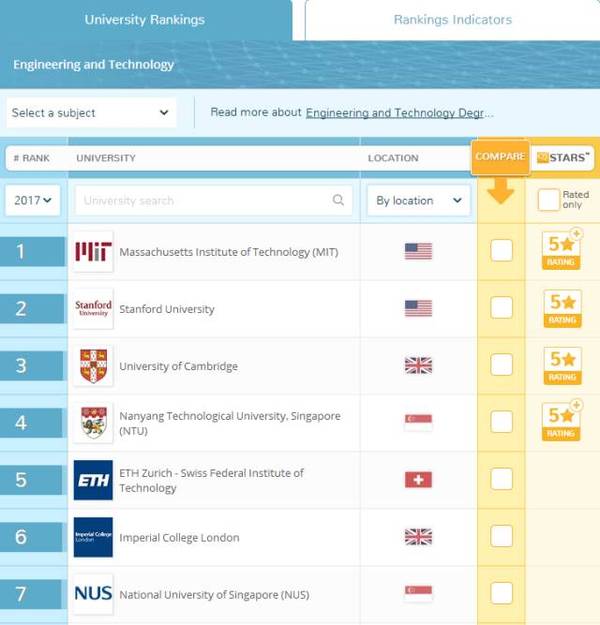This screenshot has height=625, width=600.
Task: Open the Imperial College London name link
Action: pos(179,537)
